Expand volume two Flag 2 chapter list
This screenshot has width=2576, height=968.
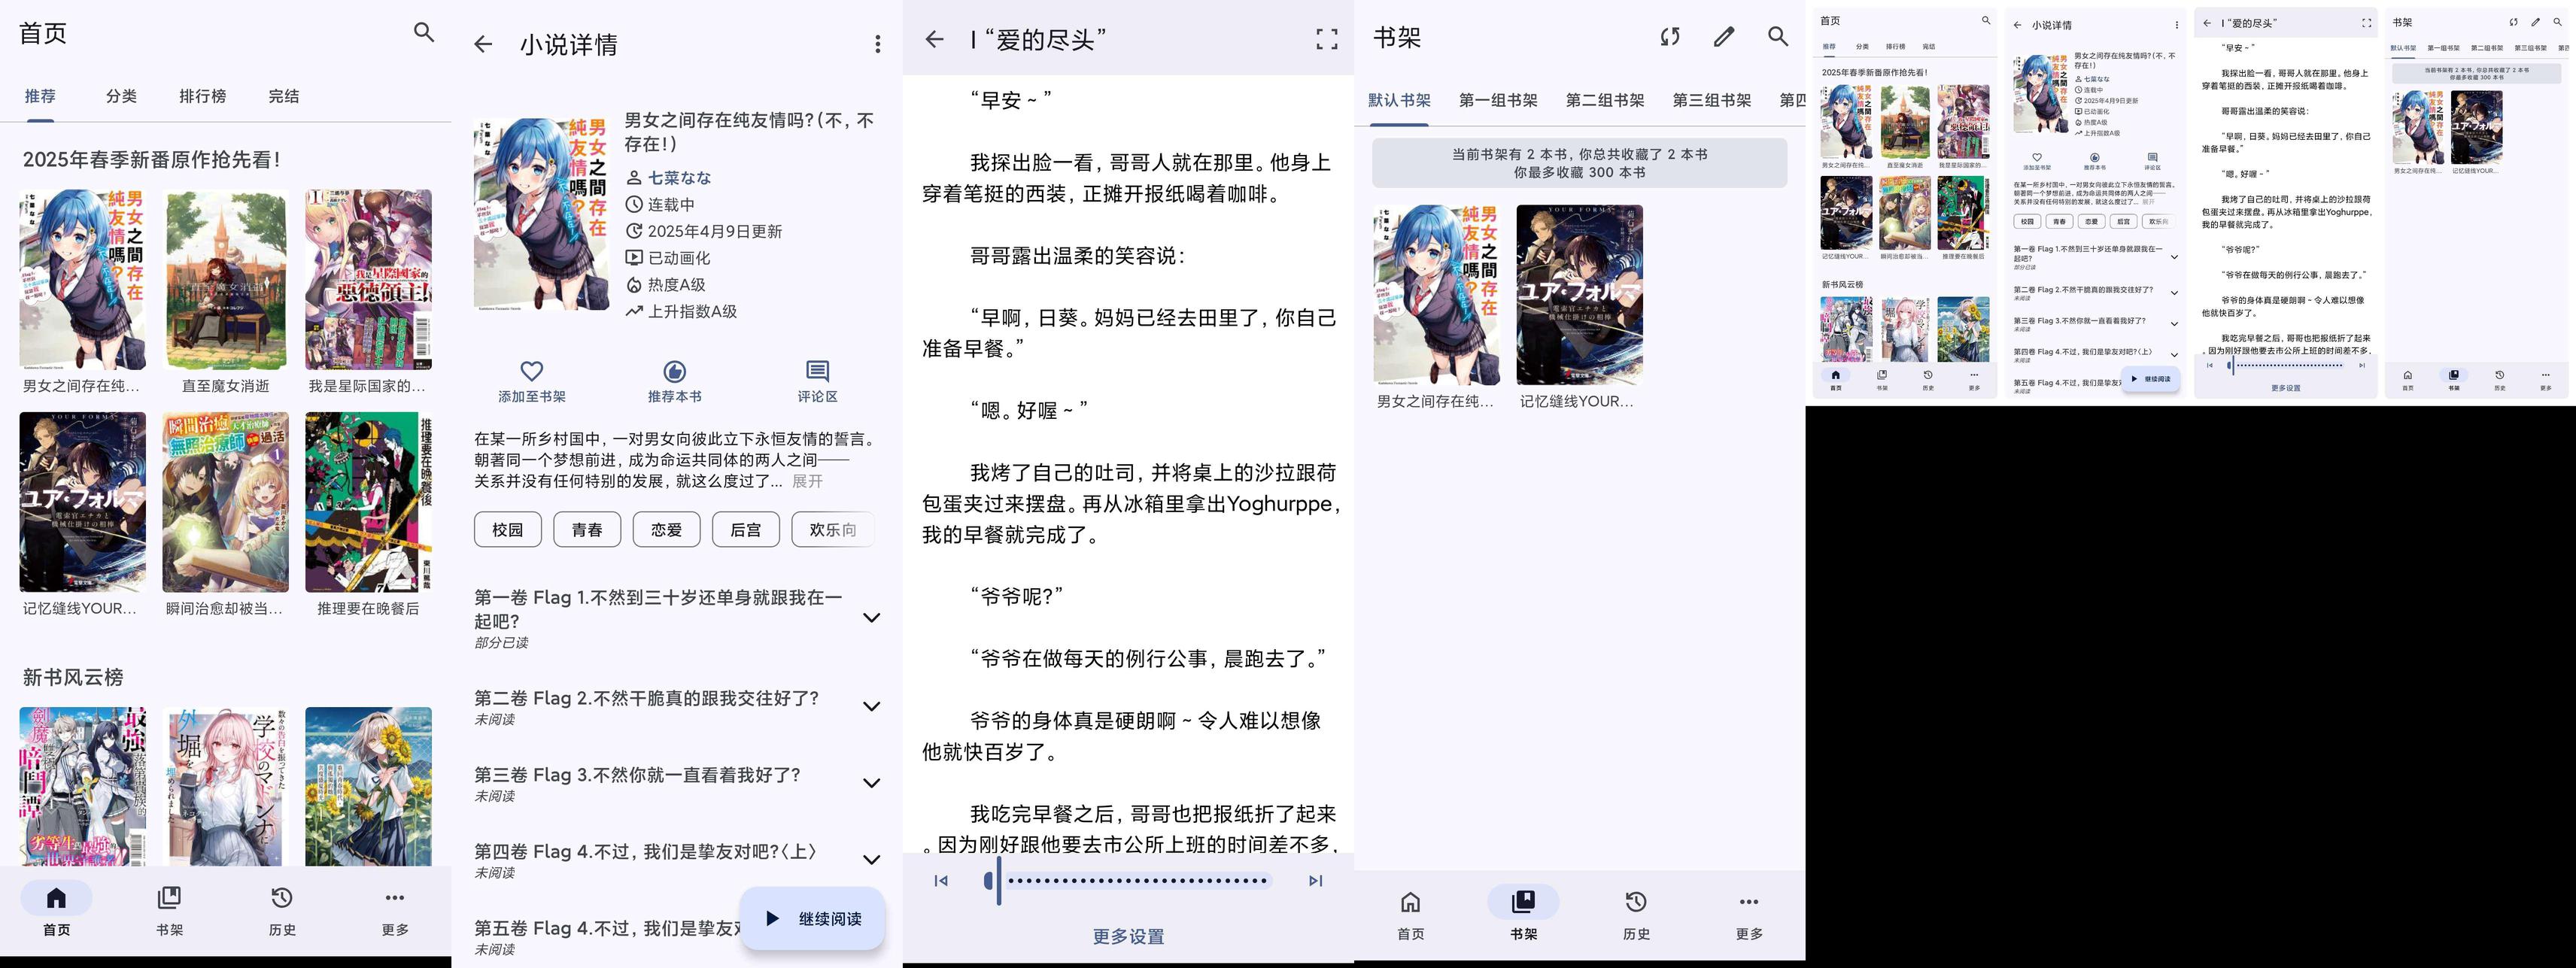tap(871, 706)
